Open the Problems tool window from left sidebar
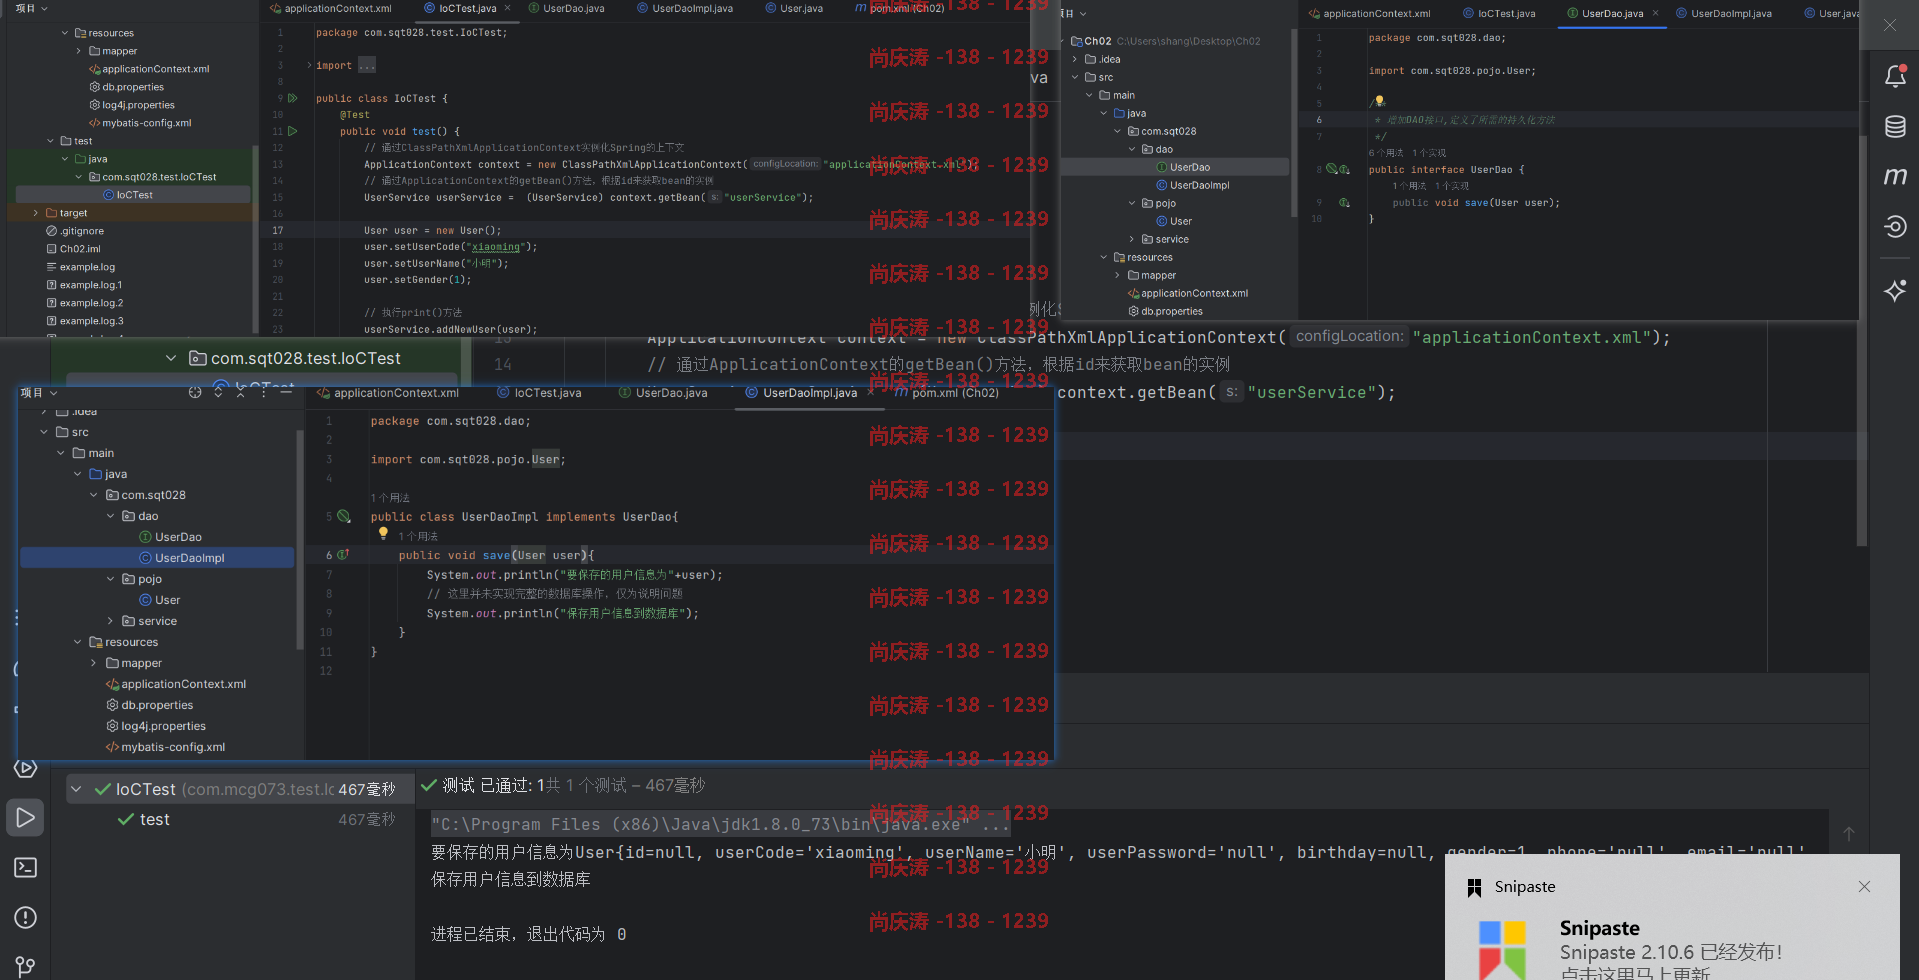The image size is (1919, 980). point(26,917)
